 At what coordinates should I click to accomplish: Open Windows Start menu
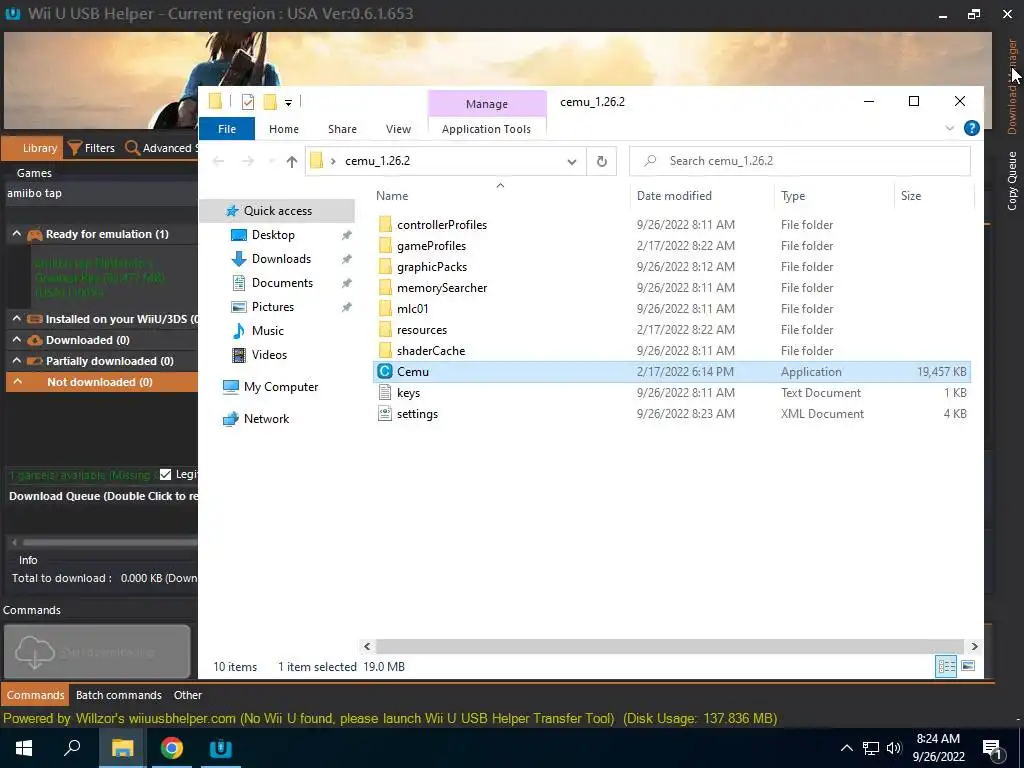pyautogui.click(x=24, y=748)
